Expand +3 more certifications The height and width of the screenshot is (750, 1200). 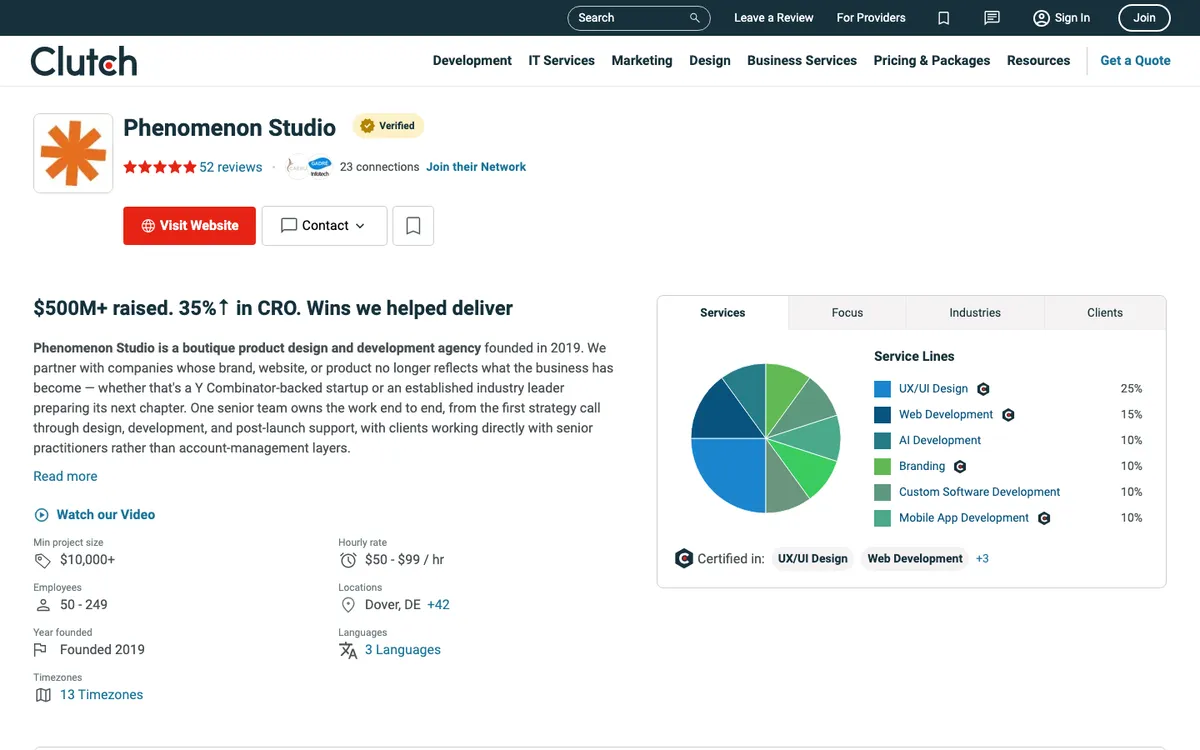[x=982, y=559]
